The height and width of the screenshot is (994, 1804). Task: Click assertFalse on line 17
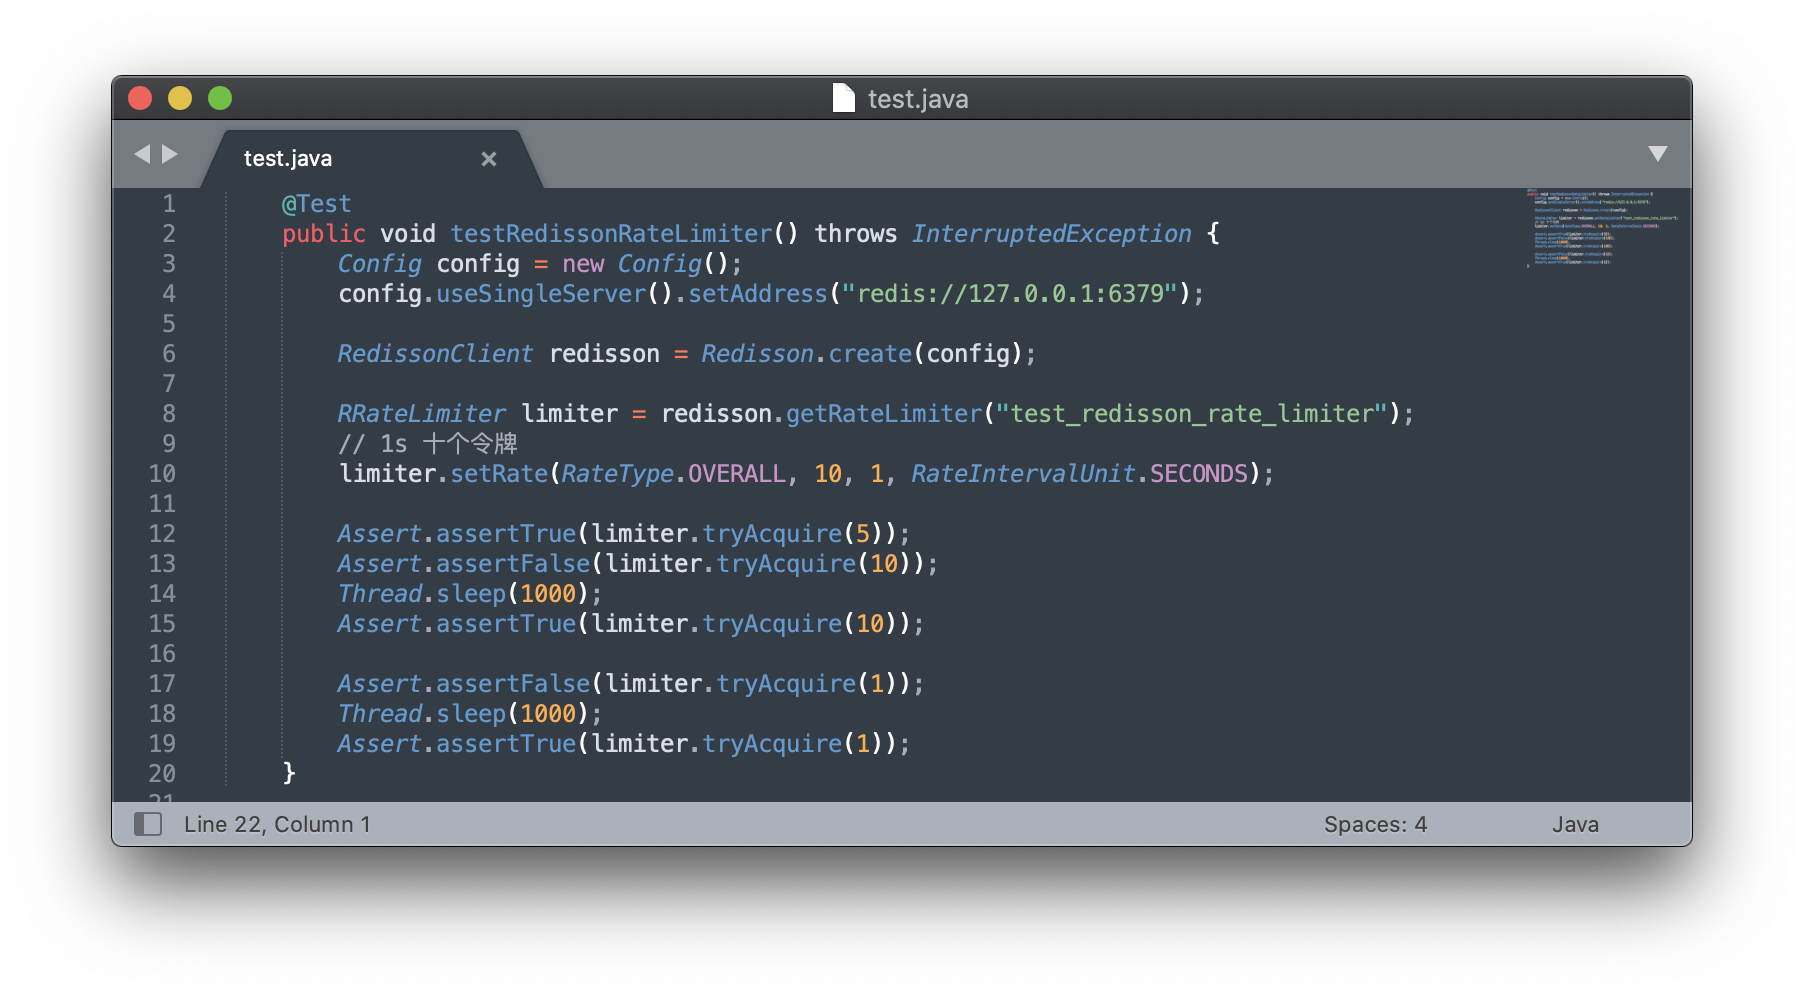(513, 684)
